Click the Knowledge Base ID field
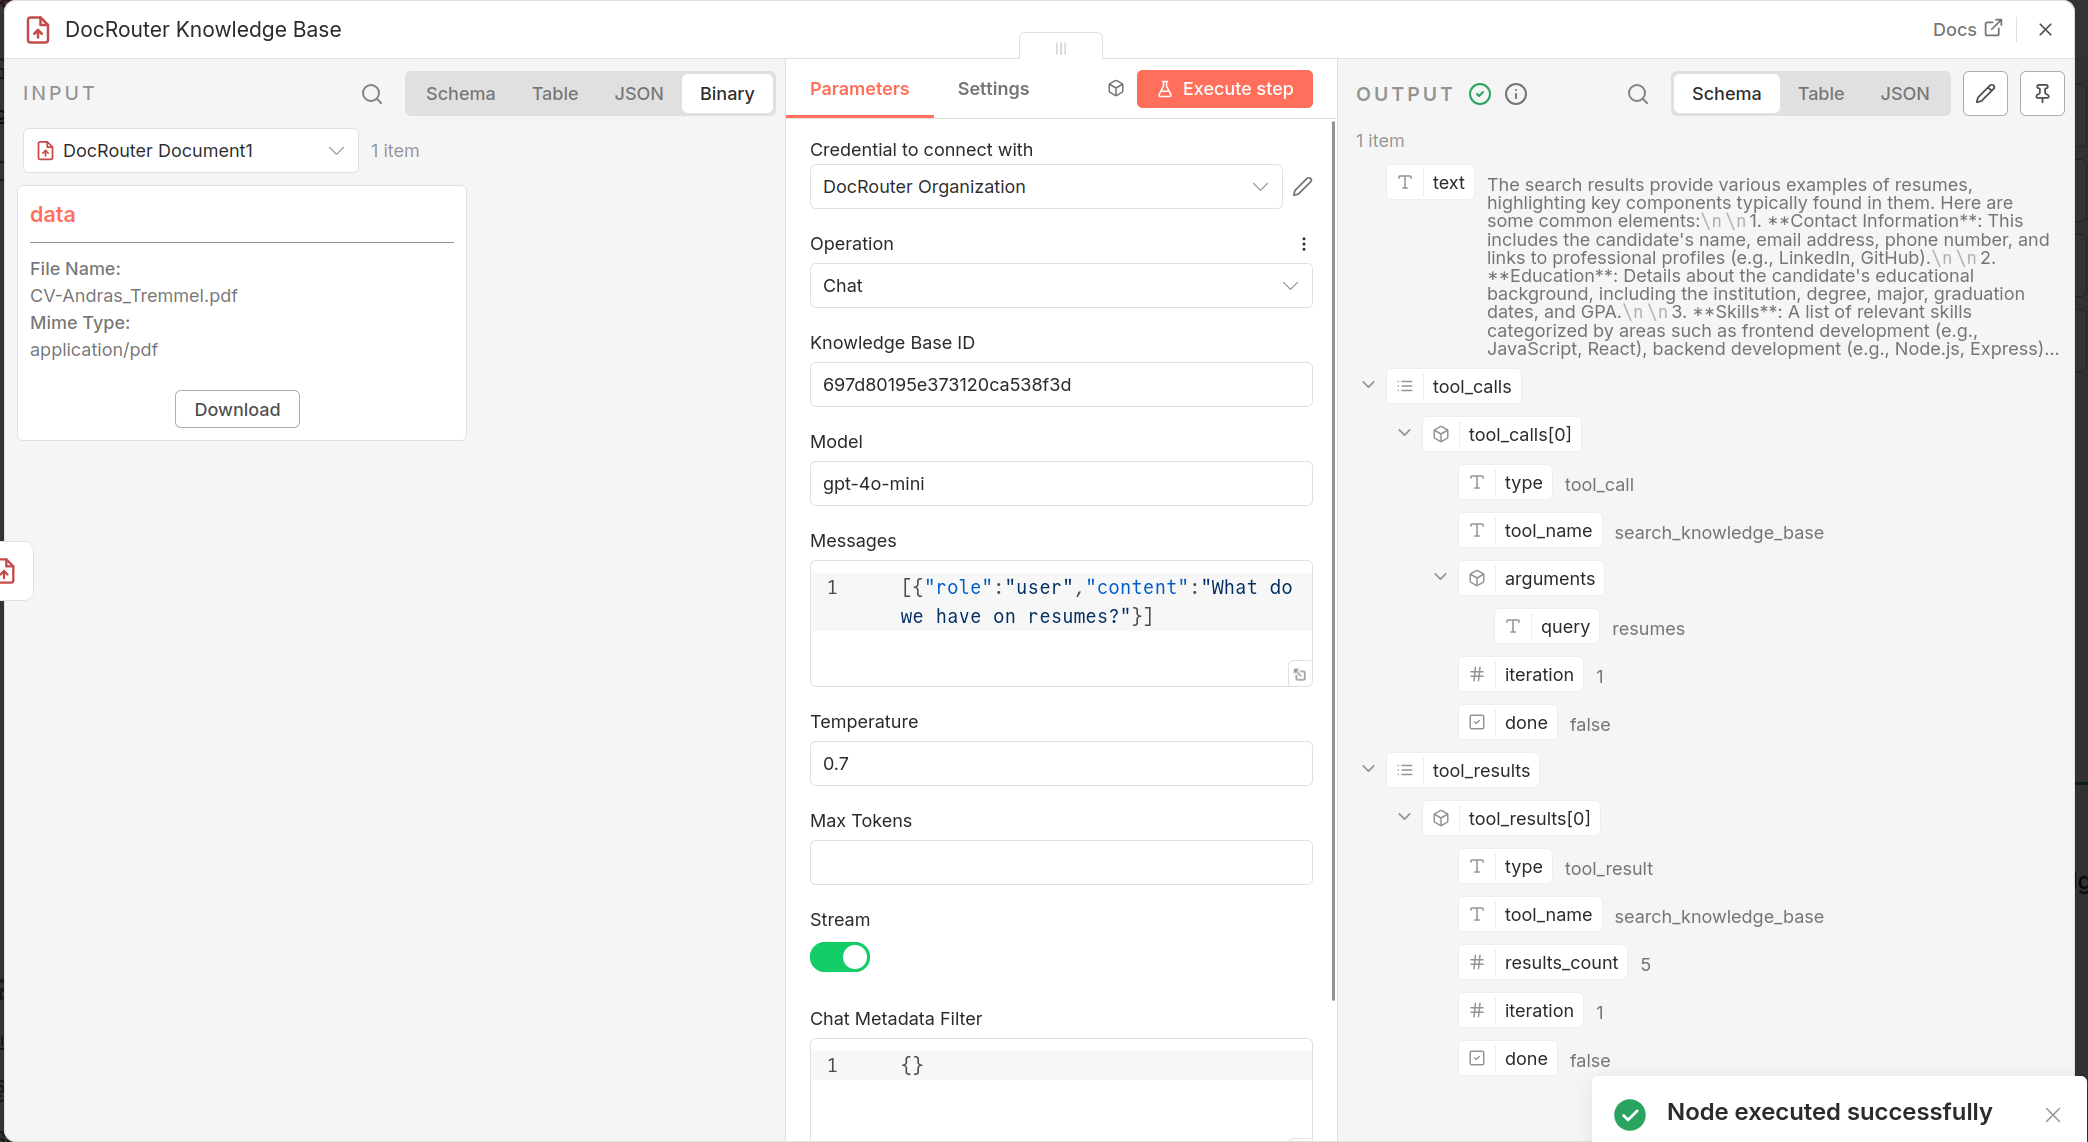The image size is (2088, 1142). [1061, 385]
